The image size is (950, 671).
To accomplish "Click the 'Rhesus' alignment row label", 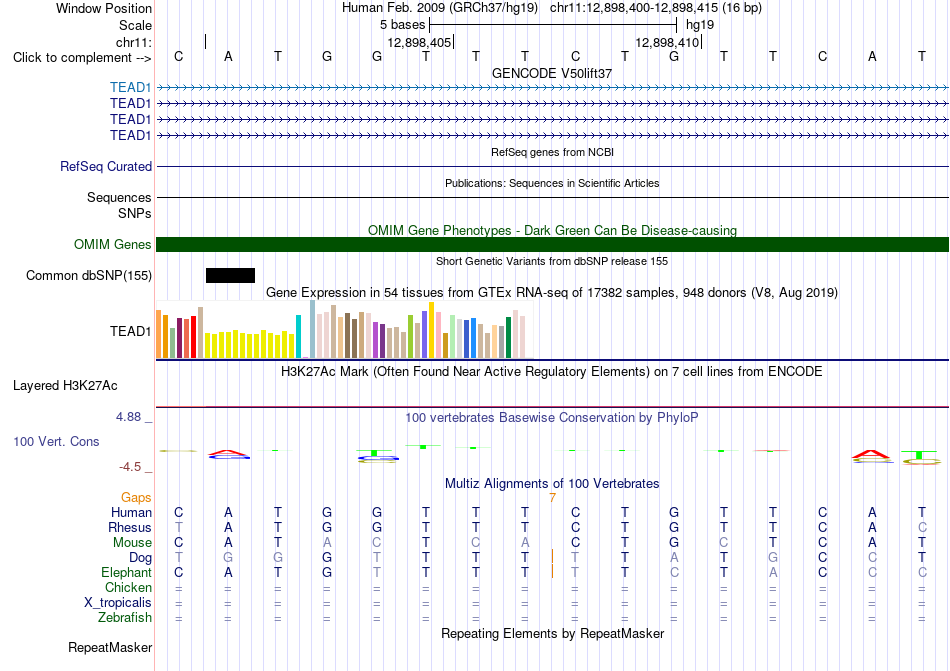I will [130, 528].
